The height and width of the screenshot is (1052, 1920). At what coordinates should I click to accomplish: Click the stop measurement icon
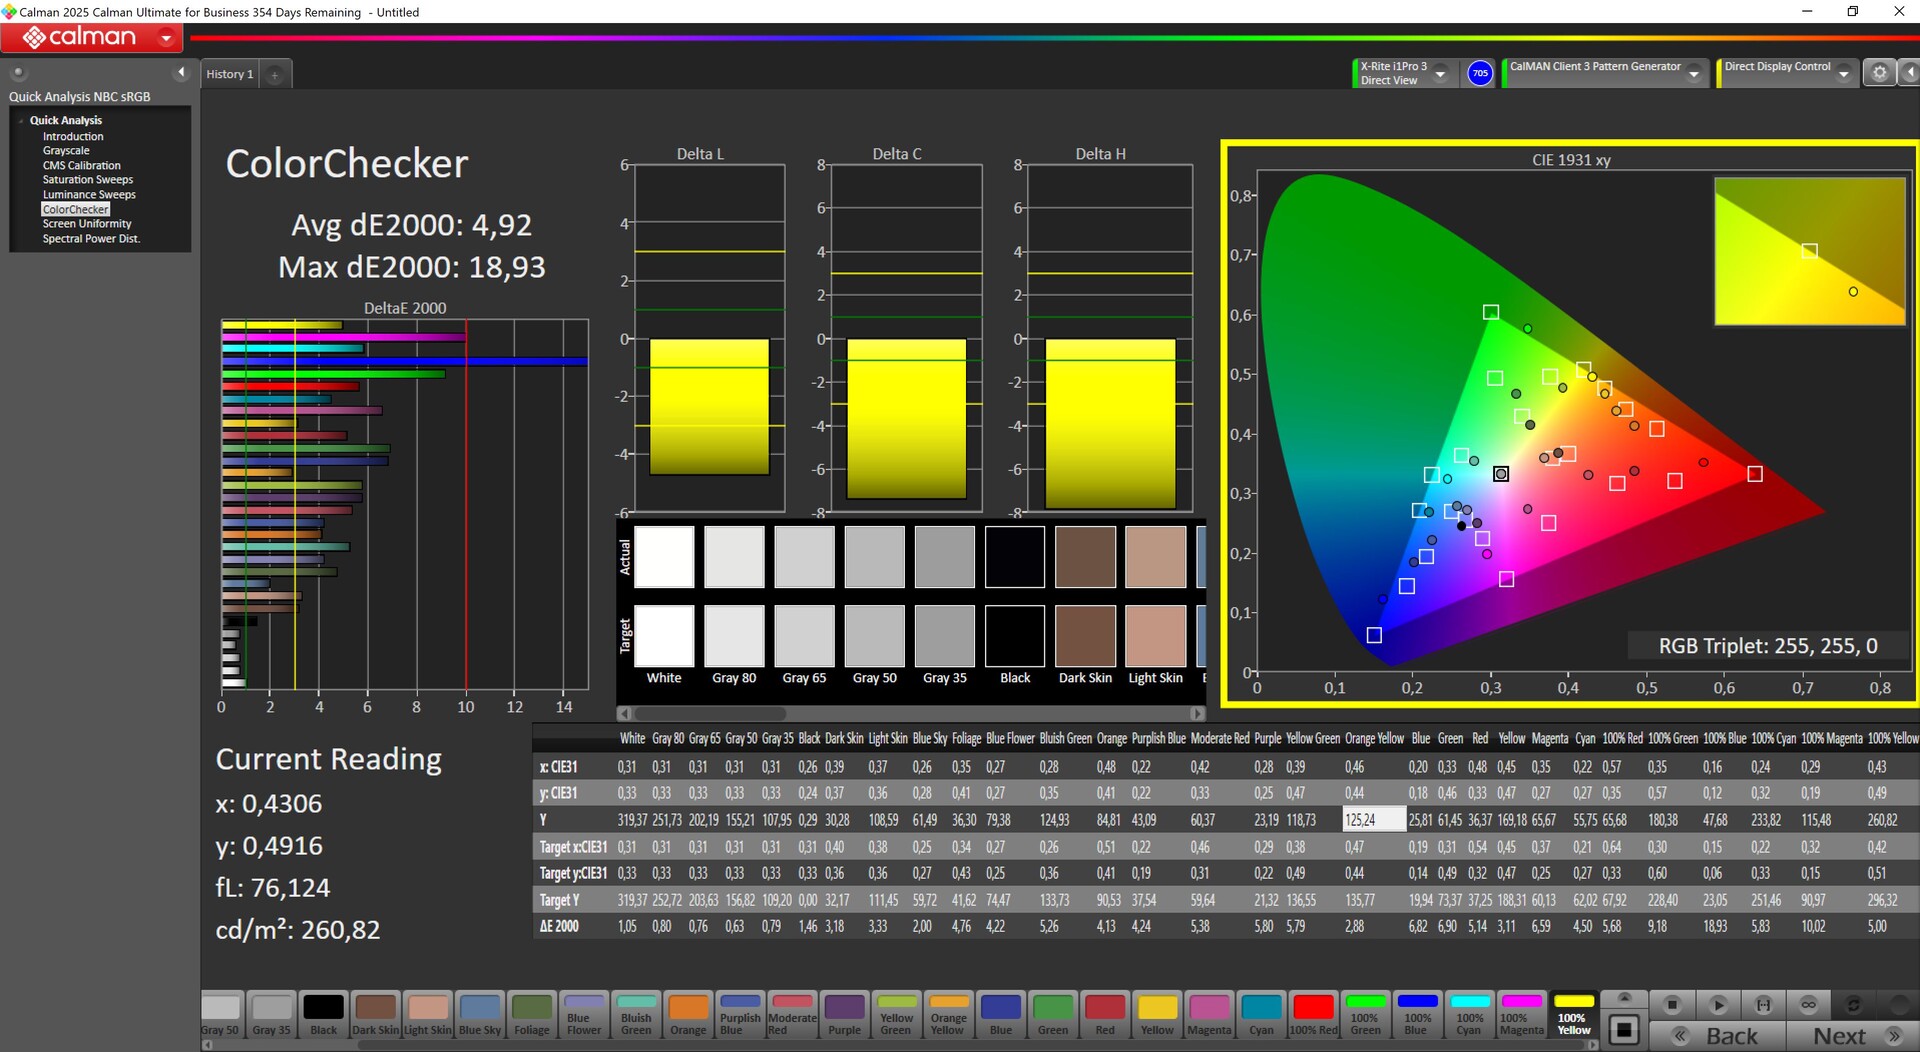[x=1671, y=1004]
